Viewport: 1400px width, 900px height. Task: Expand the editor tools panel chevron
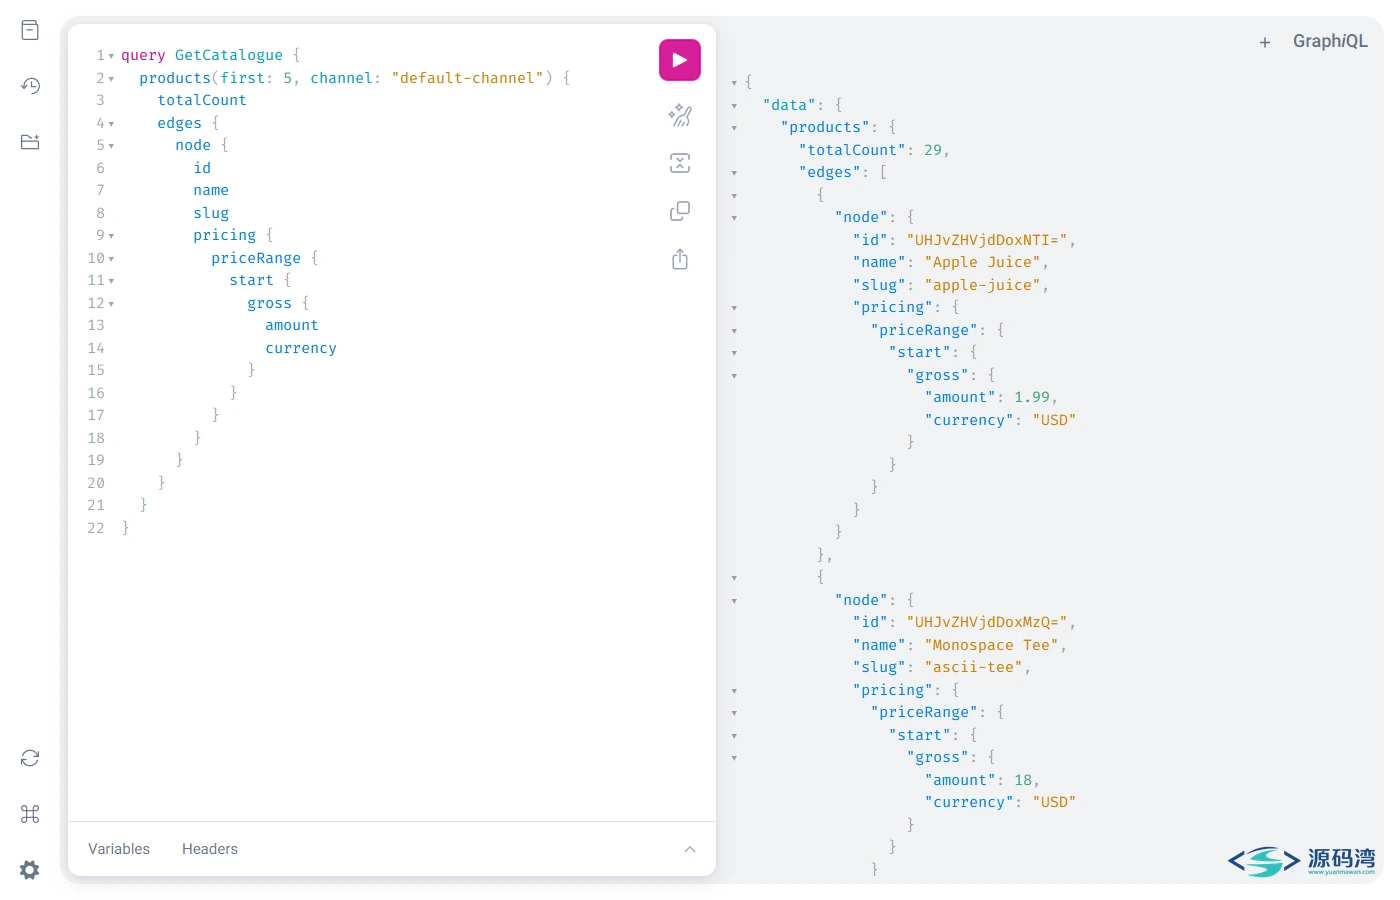[690, 849]
